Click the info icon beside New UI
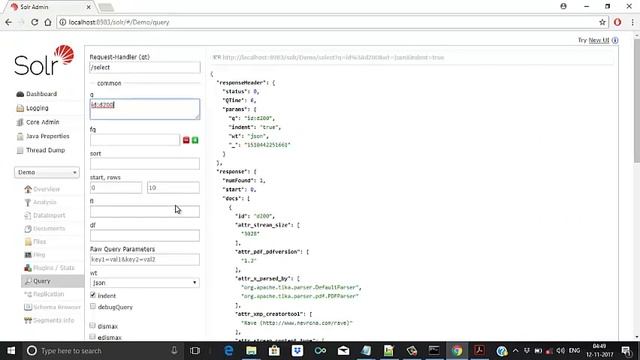Screen dimensions: 640x360 615,40
